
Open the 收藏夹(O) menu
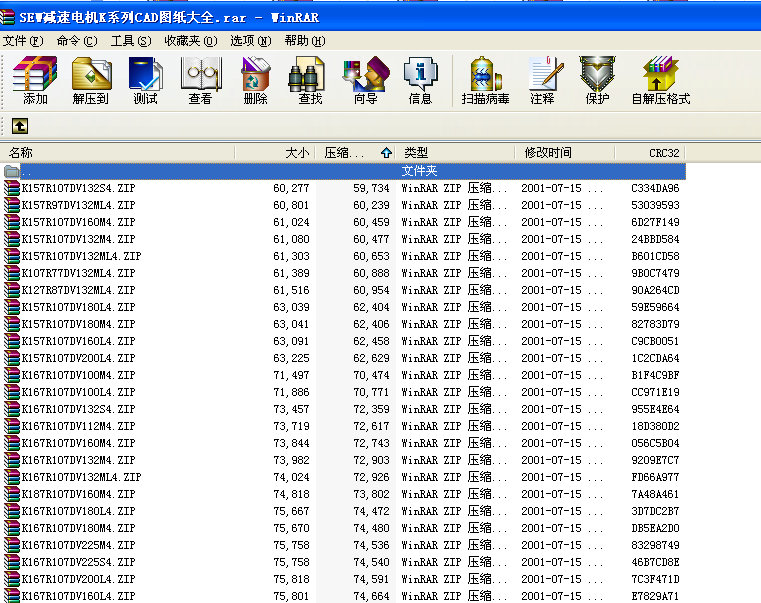pyautogui.click(x=191, y=41)
